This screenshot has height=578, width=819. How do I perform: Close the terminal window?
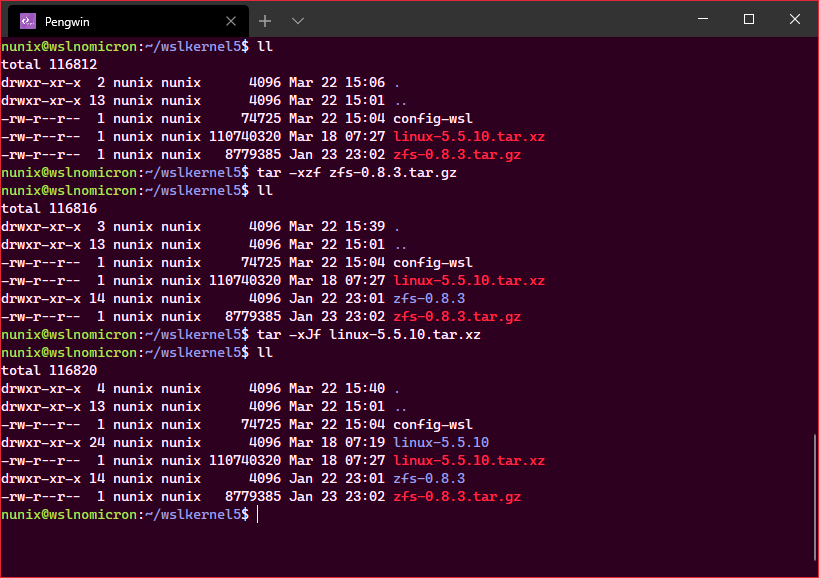pos(795,19)
